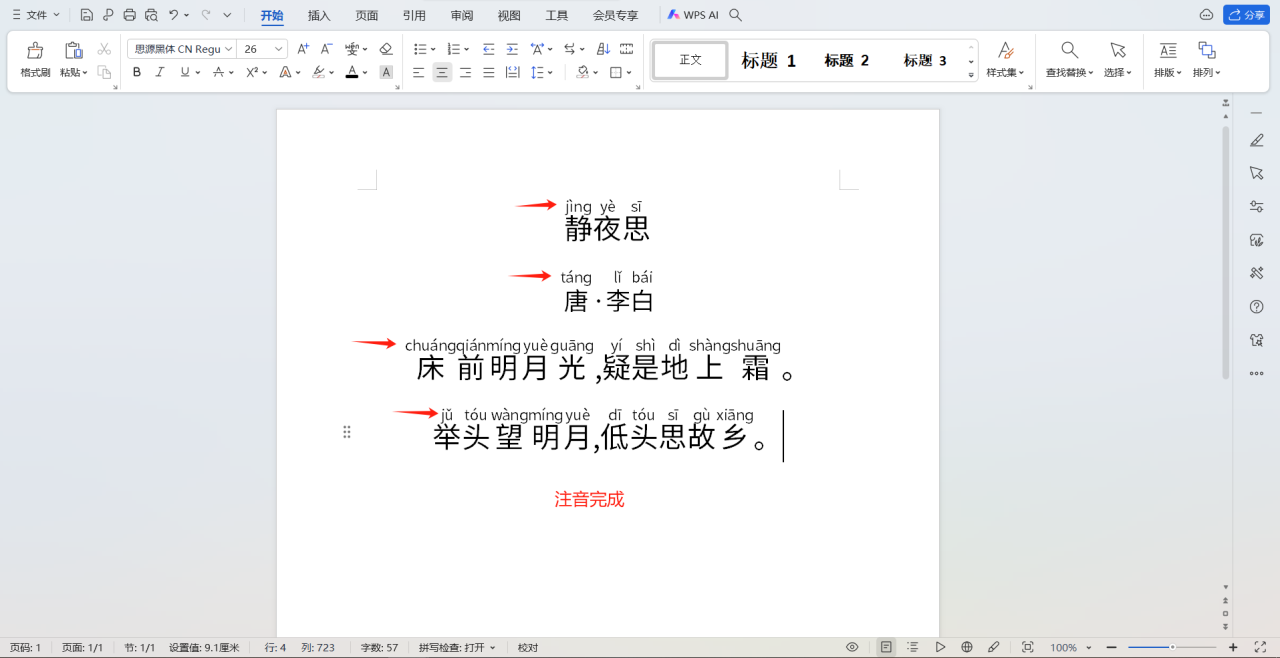Viewport: 1280px width, 658px height.
Task: Click the Cut scissors icon
Action: [104, 49]
